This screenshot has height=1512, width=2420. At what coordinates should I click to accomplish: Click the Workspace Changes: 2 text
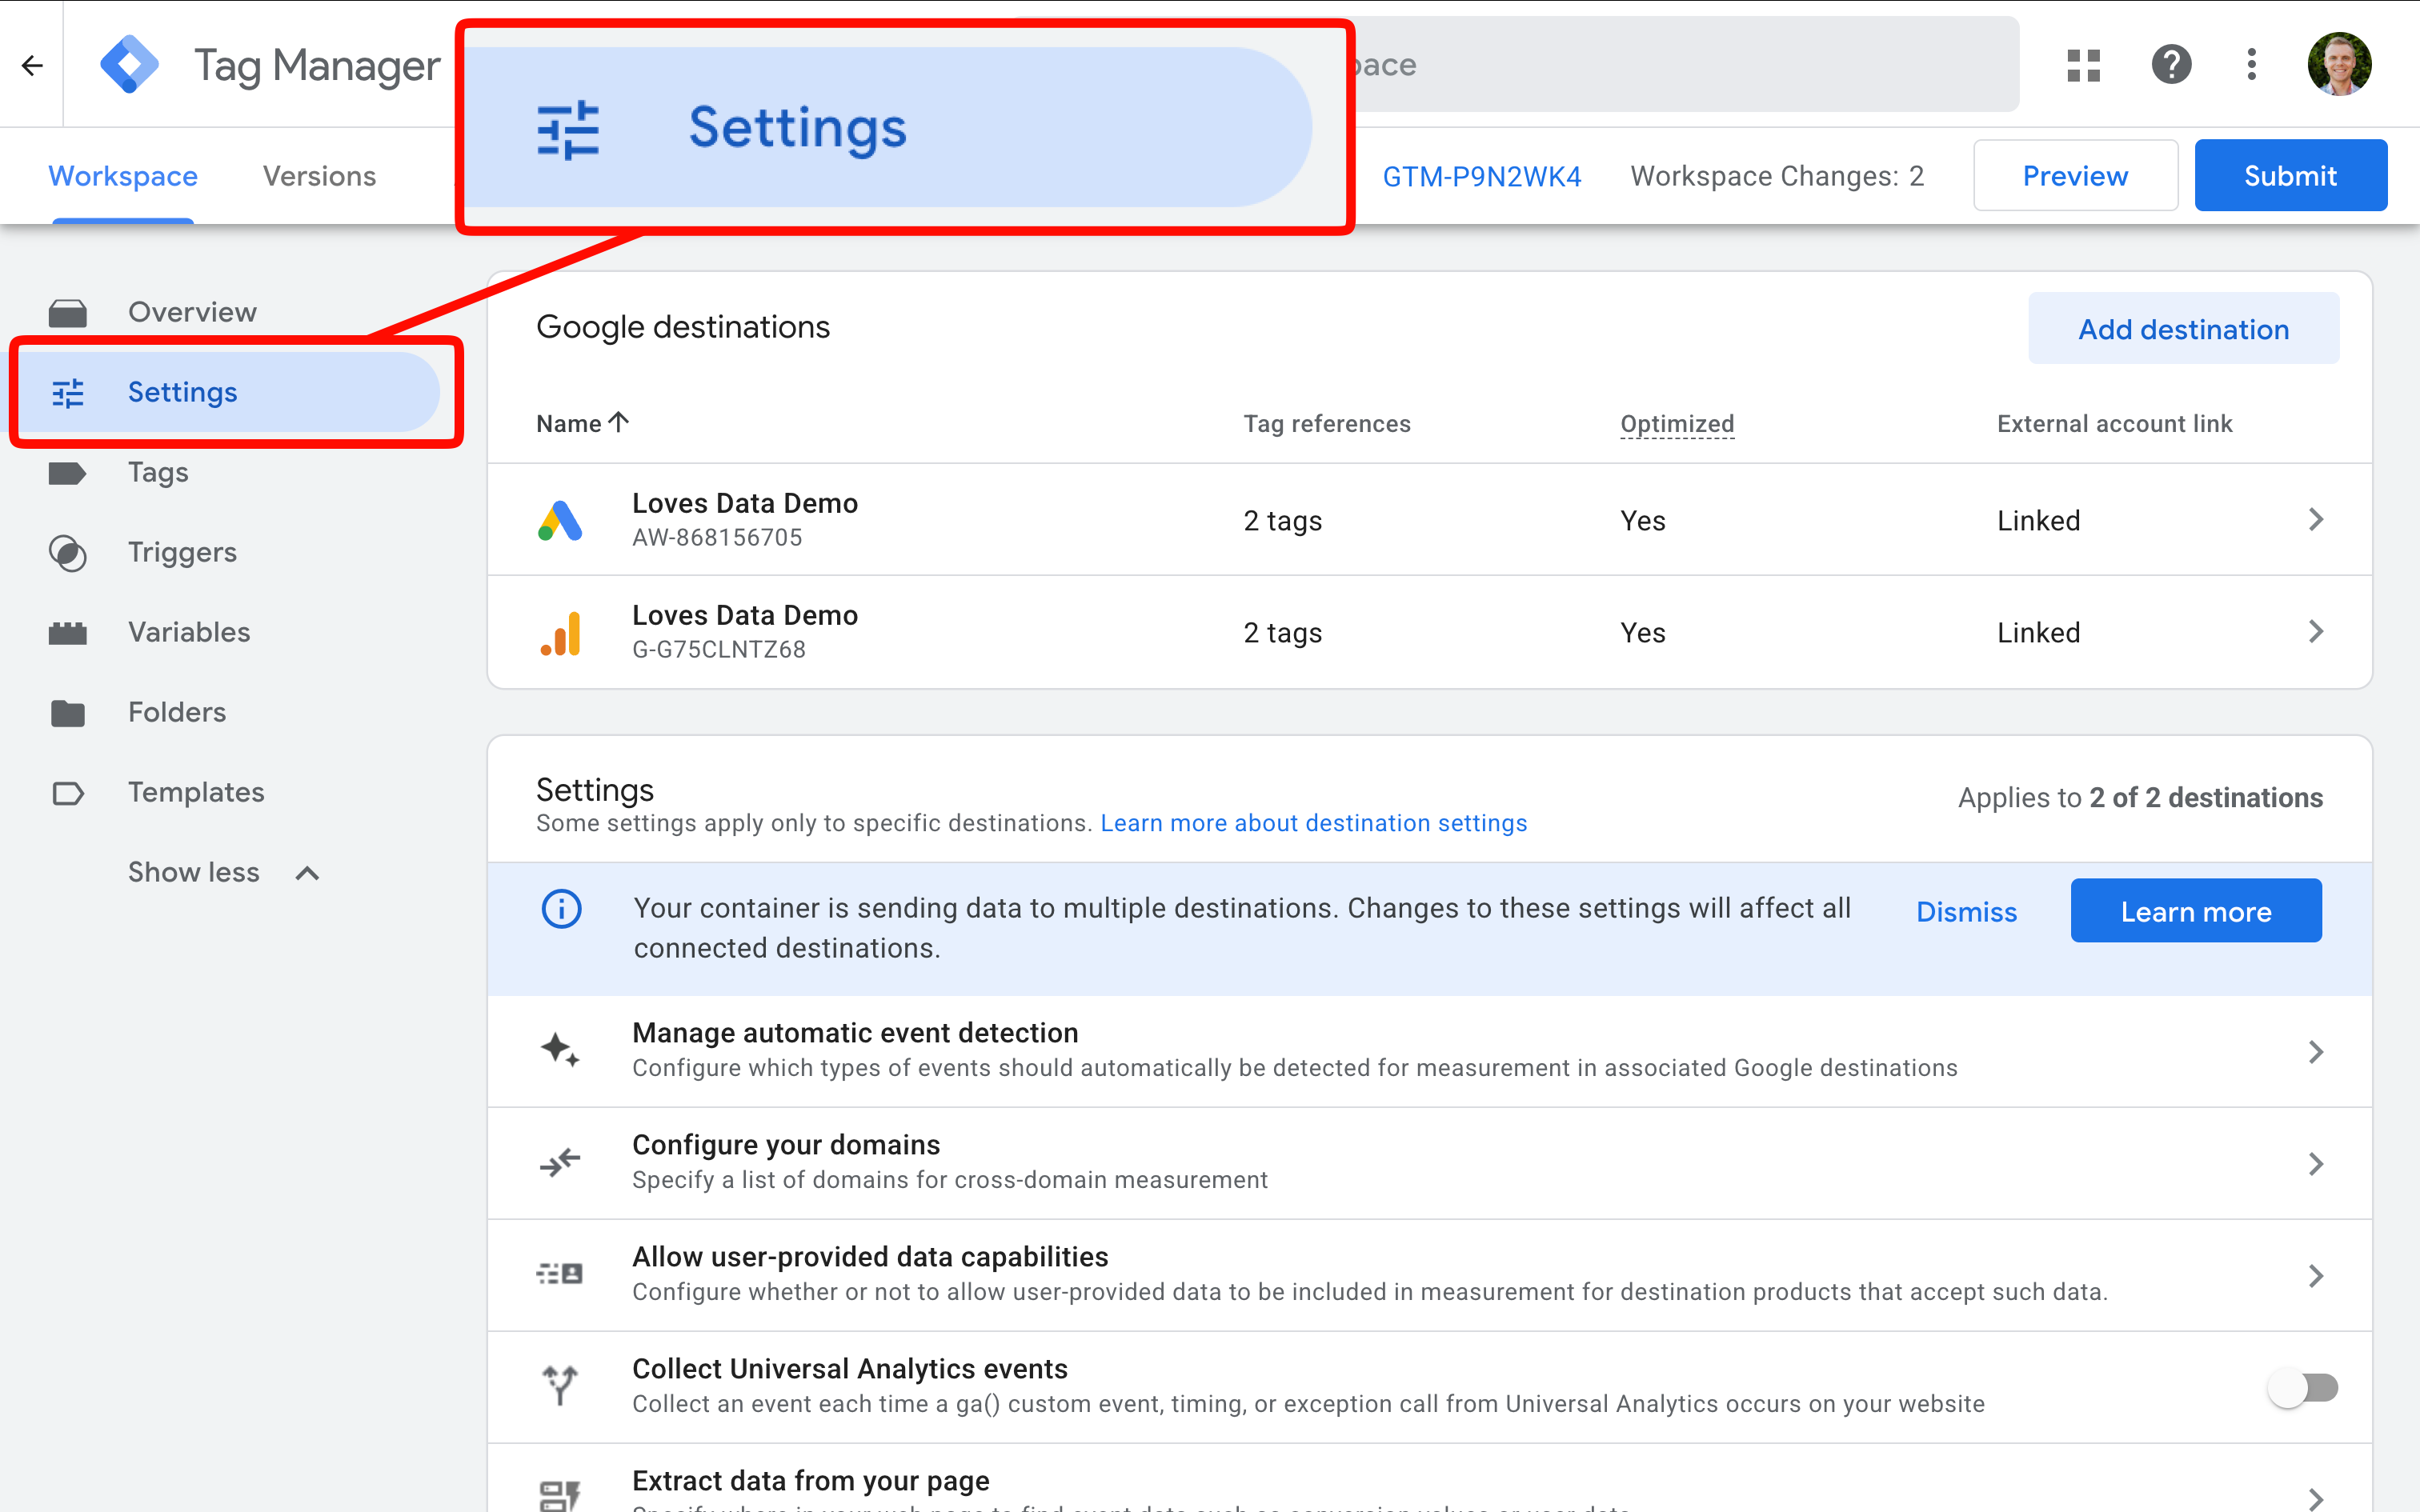[x=1777, y=176]
